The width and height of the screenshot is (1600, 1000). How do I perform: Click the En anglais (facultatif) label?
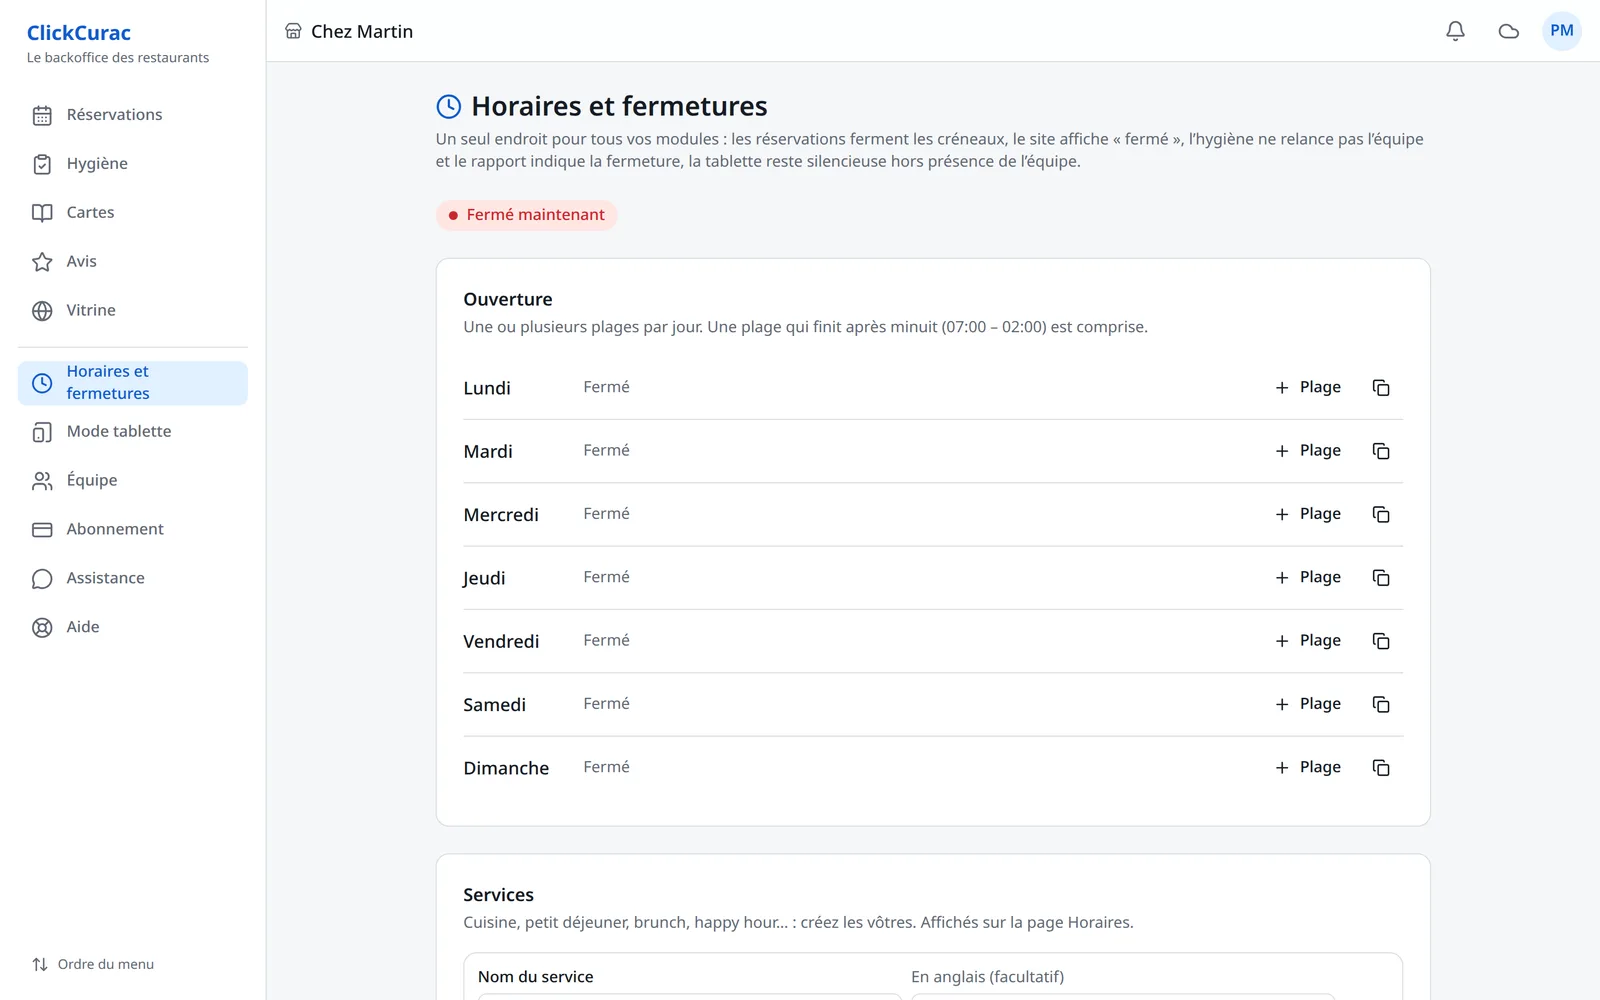click(x=987, y=977)
